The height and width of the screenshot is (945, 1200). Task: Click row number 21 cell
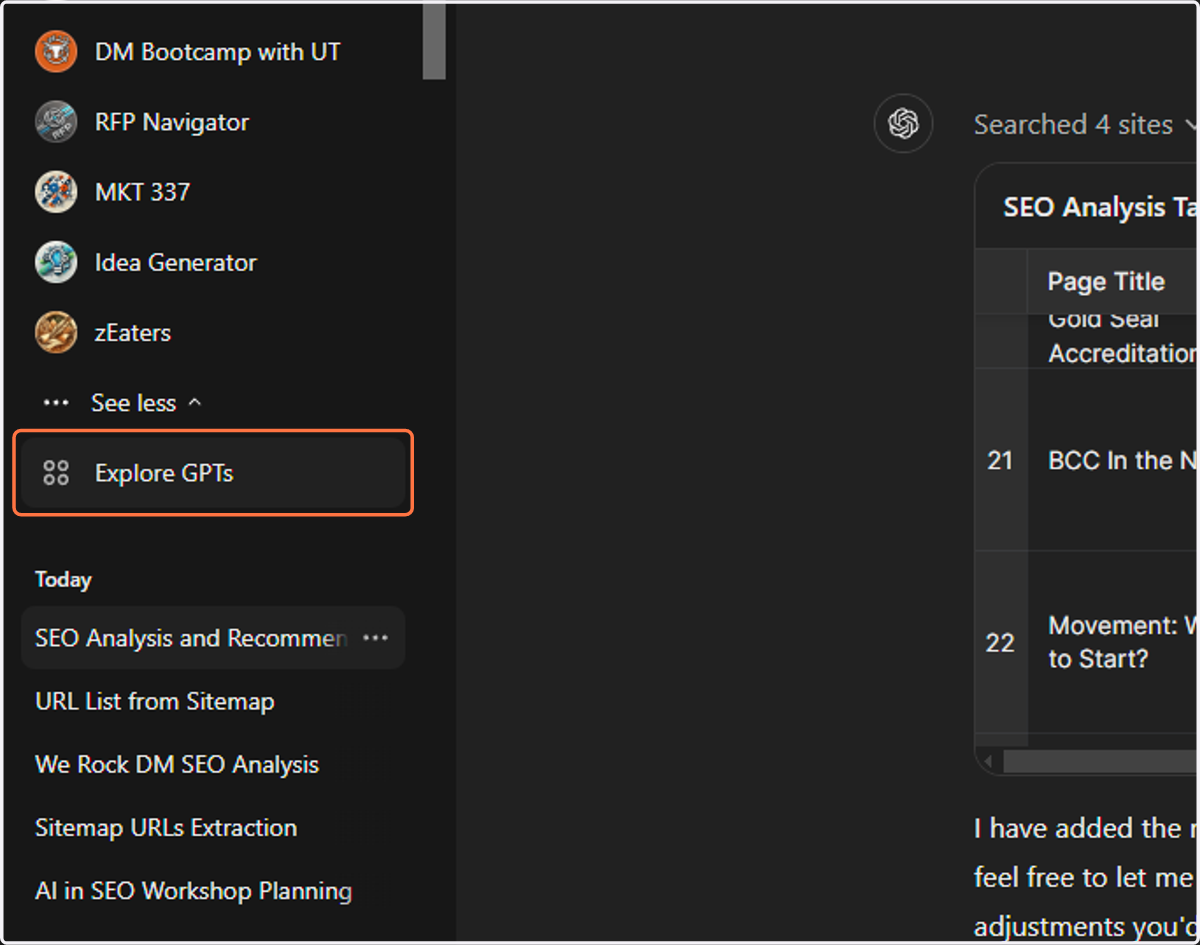[1000, 460]
